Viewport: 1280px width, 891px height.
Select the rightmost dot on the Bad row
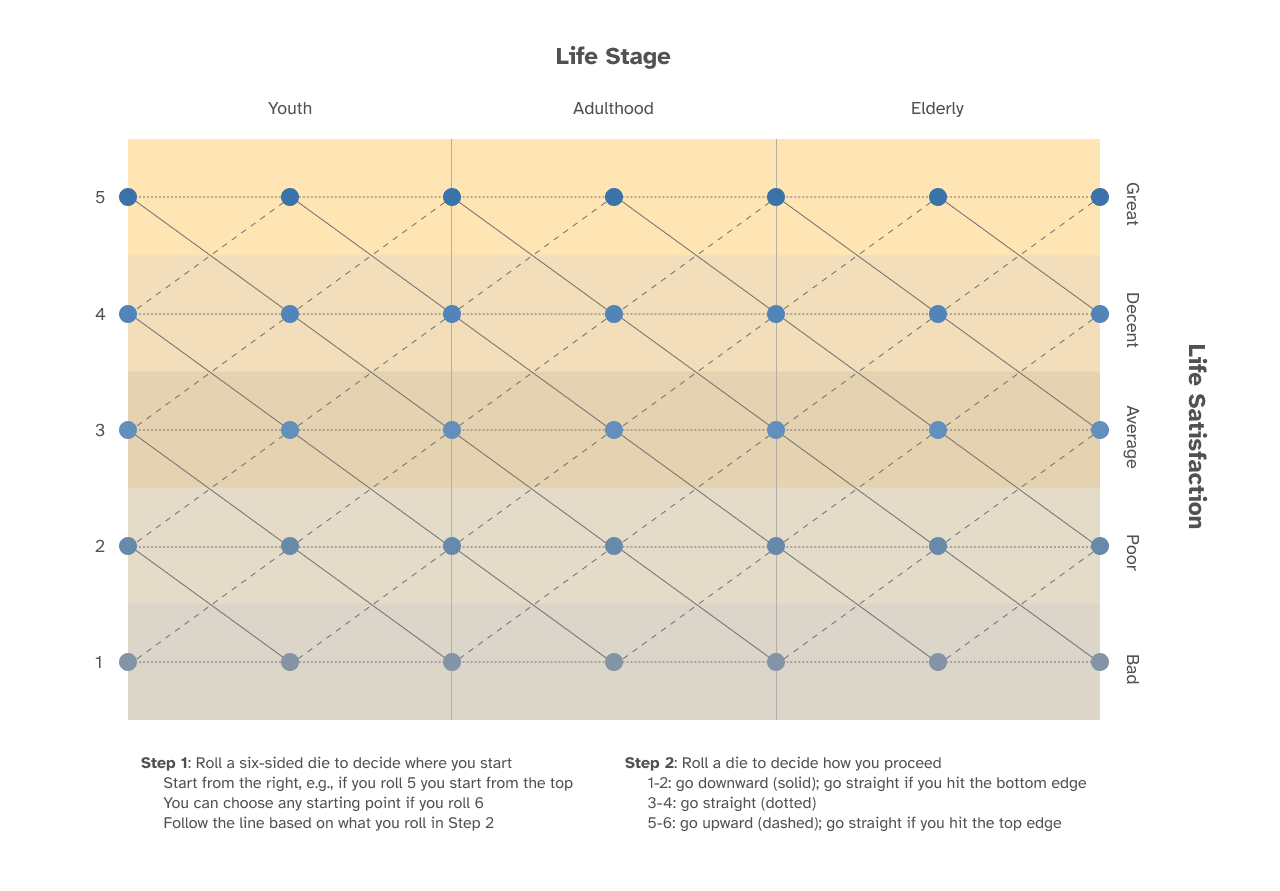(x=1100, y=662)
